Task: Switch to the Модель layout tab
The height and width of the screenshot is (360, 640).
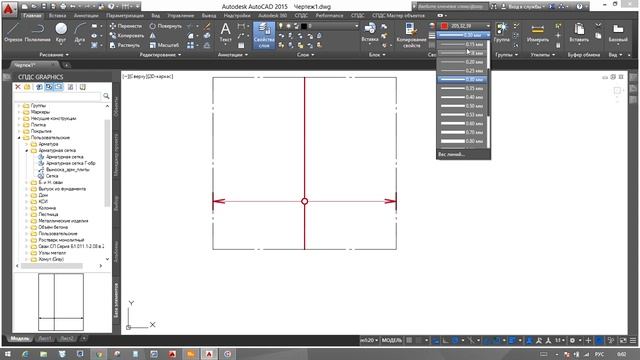Action: 20,339
